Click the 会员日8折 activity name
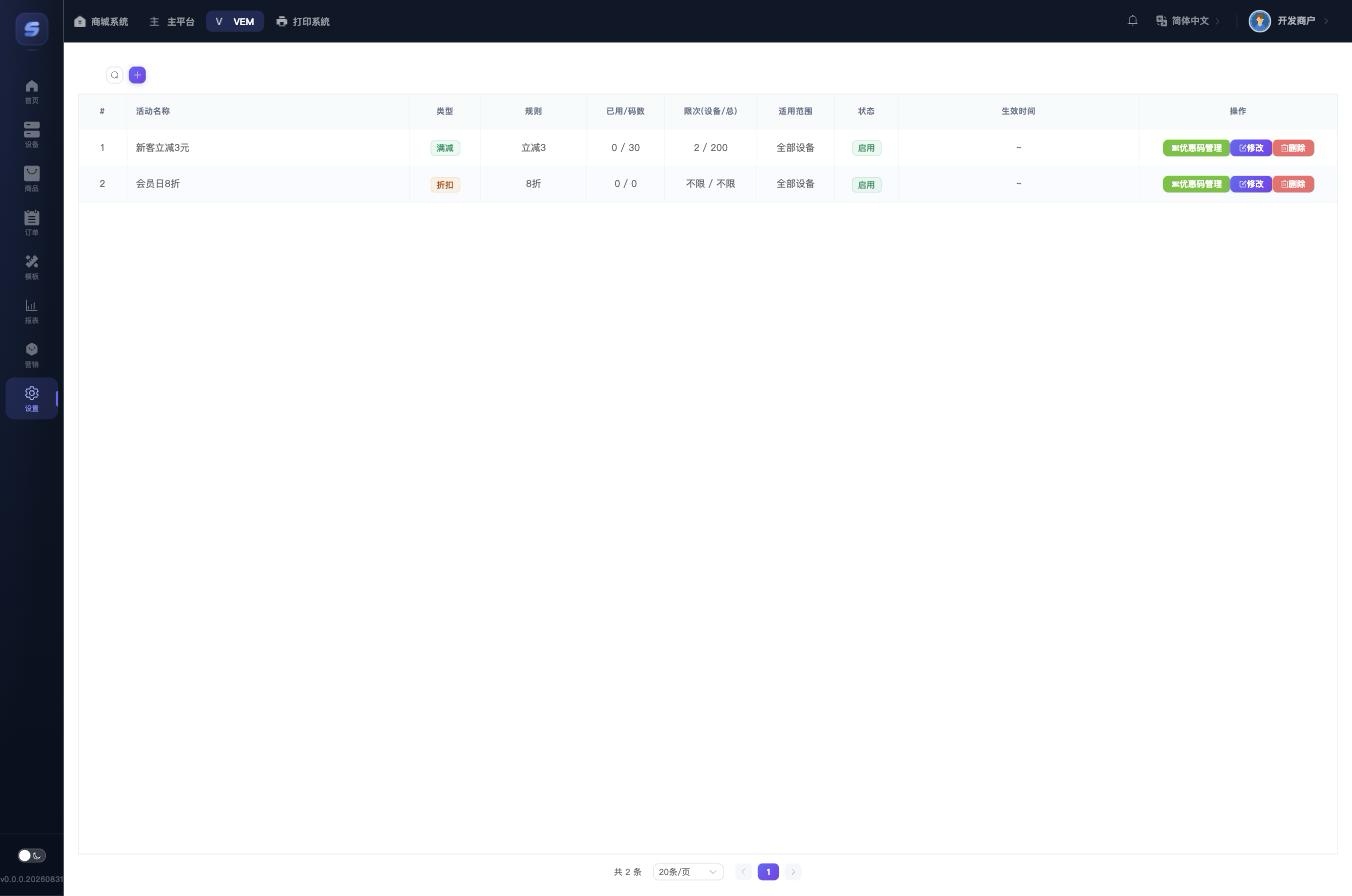Image resolution: width=1352 pixels, height=896 pixels. (158, 184)
